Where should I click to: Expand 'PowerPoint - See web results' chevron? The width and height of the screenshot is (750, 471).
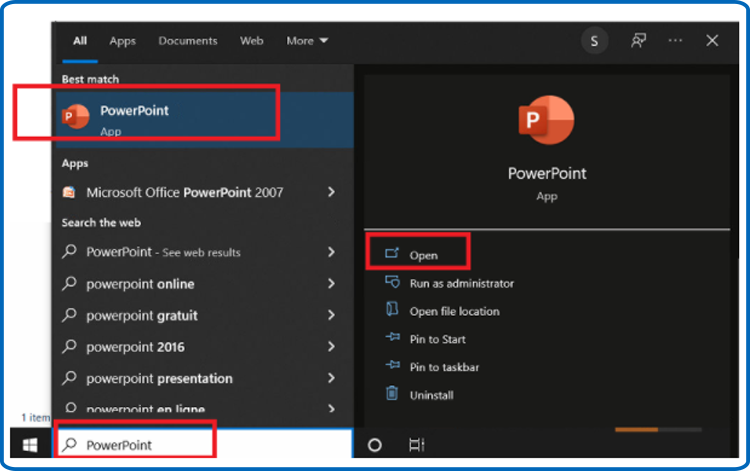point(331,252)
